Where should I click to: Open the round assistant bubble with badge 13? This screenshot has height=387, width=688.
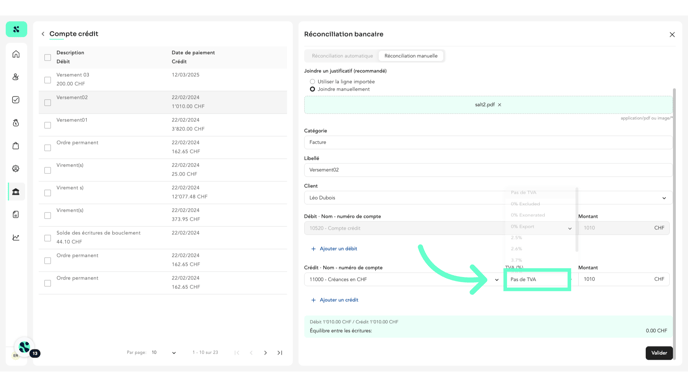coord(25,348)
